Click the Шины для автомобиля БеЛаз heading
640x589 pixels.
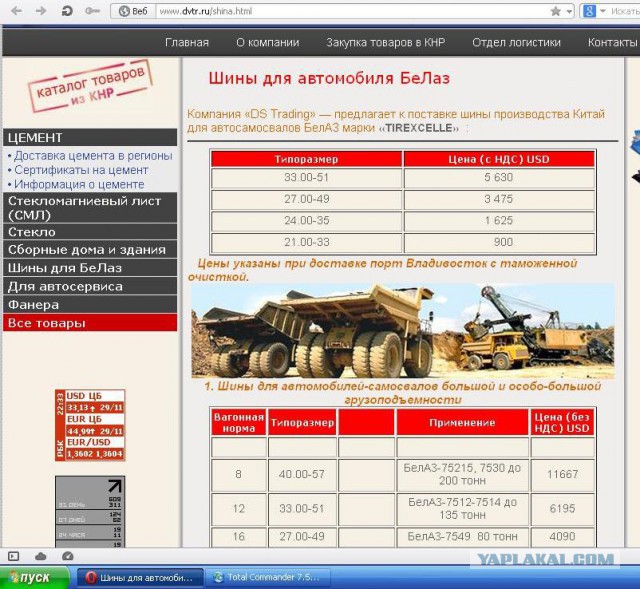click(x=329, y=78)
